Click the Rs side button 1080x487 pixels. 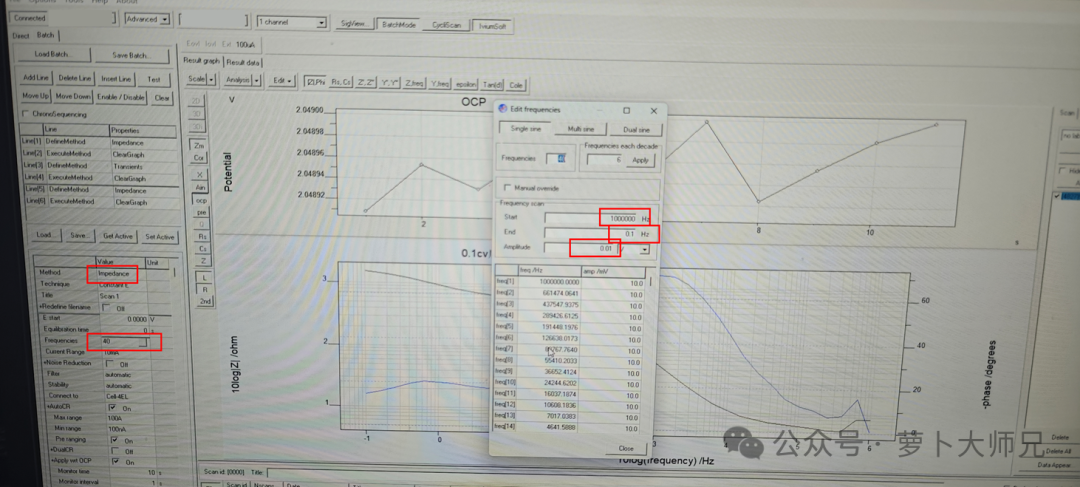coord(202,236)
